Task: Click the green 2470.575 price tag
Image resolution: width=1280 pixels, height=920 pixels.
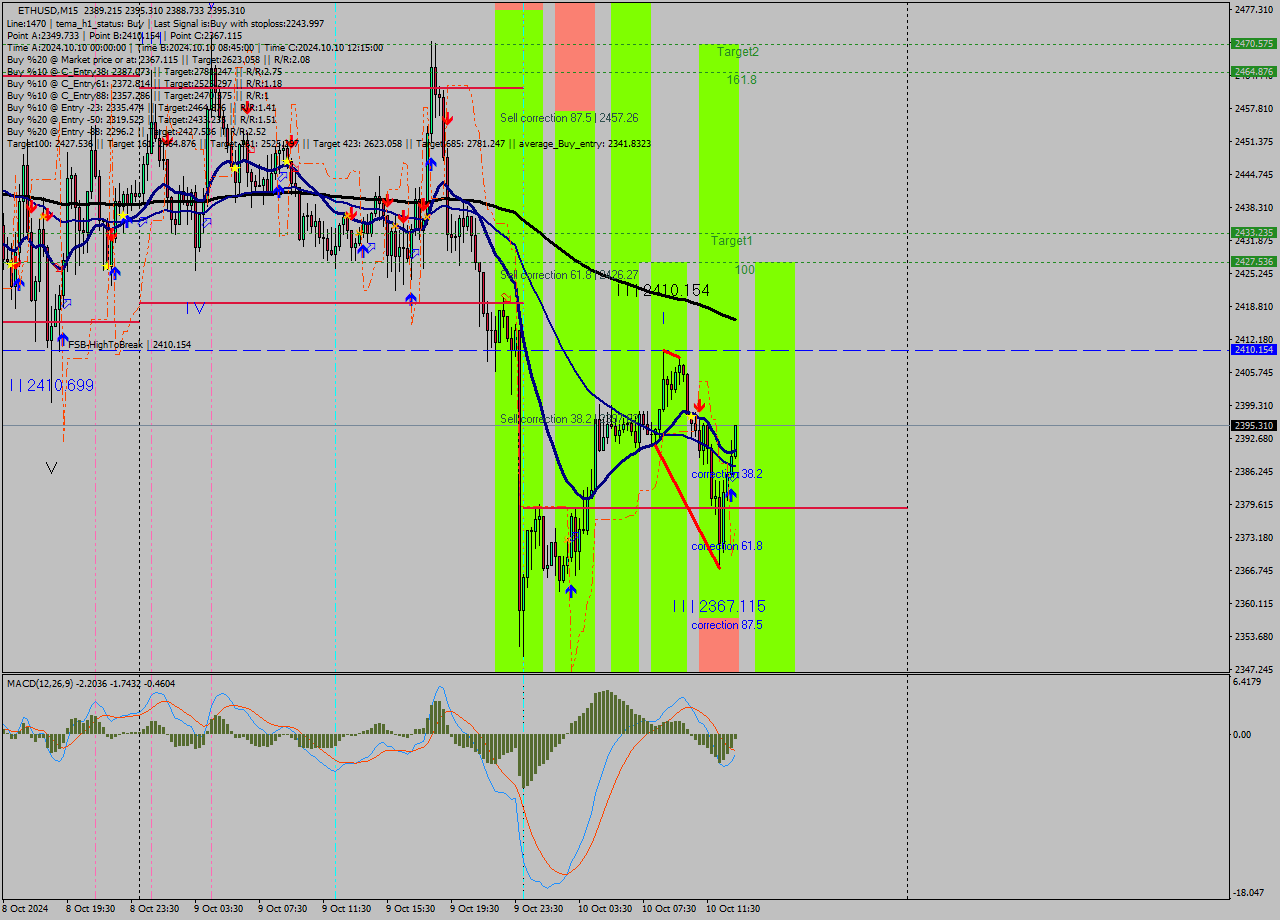Action: [1254, 44]
